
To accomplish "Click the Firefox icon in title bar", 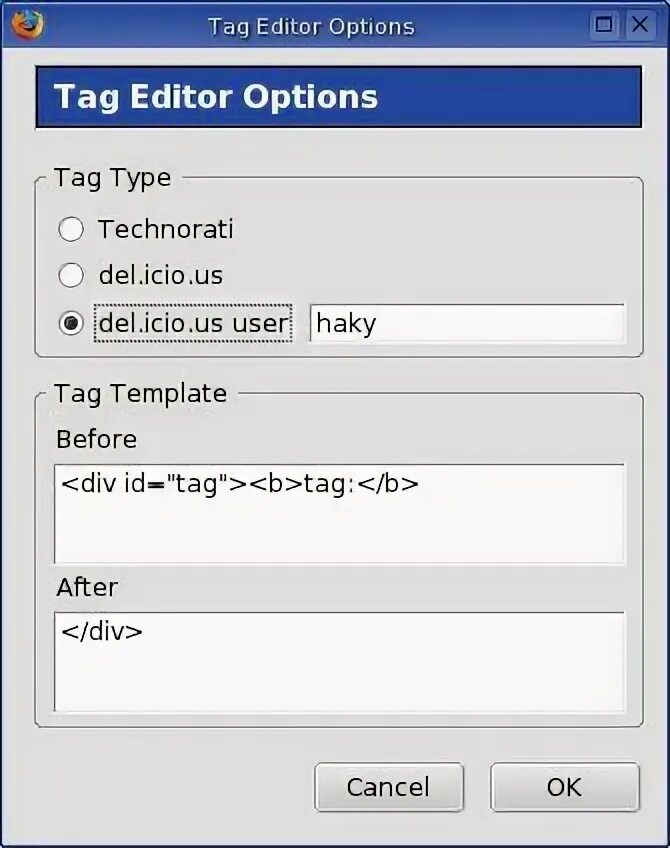I will (27, 24).
